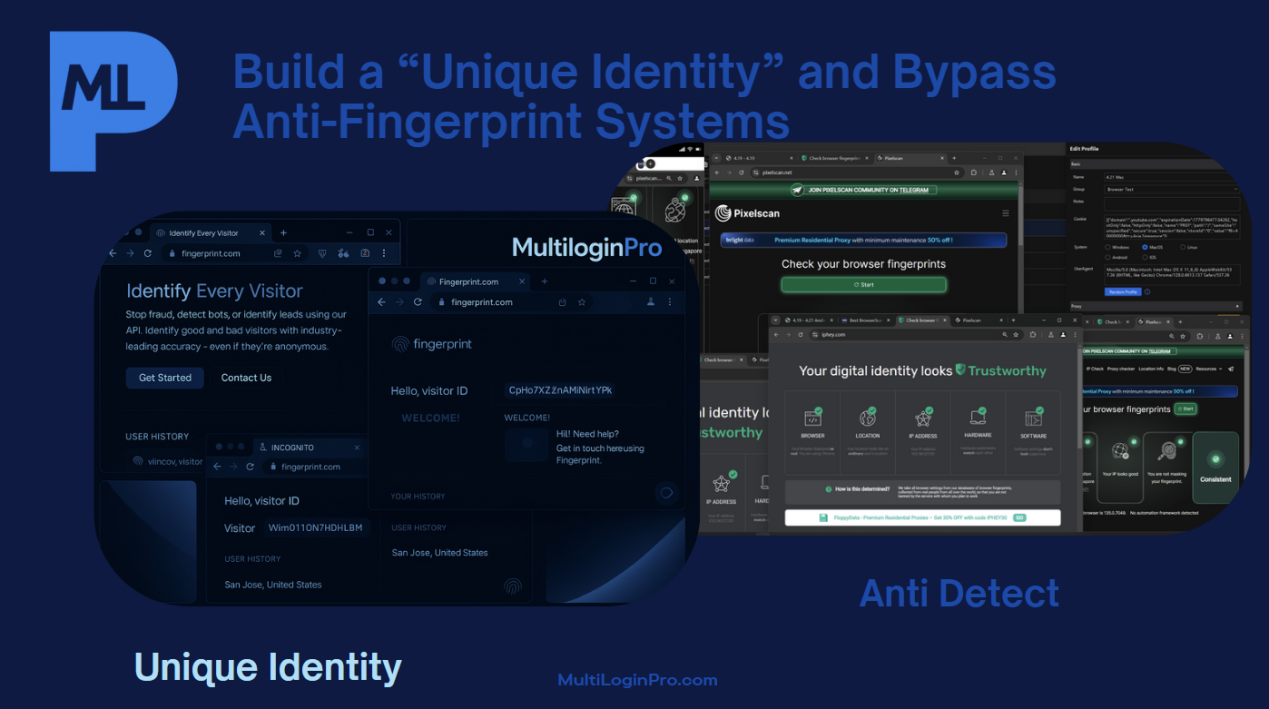The width and height of the screenshot is (1269, 709).
Task: Click the SOFTWARE icon on iphey
Action: point(1033,418)
